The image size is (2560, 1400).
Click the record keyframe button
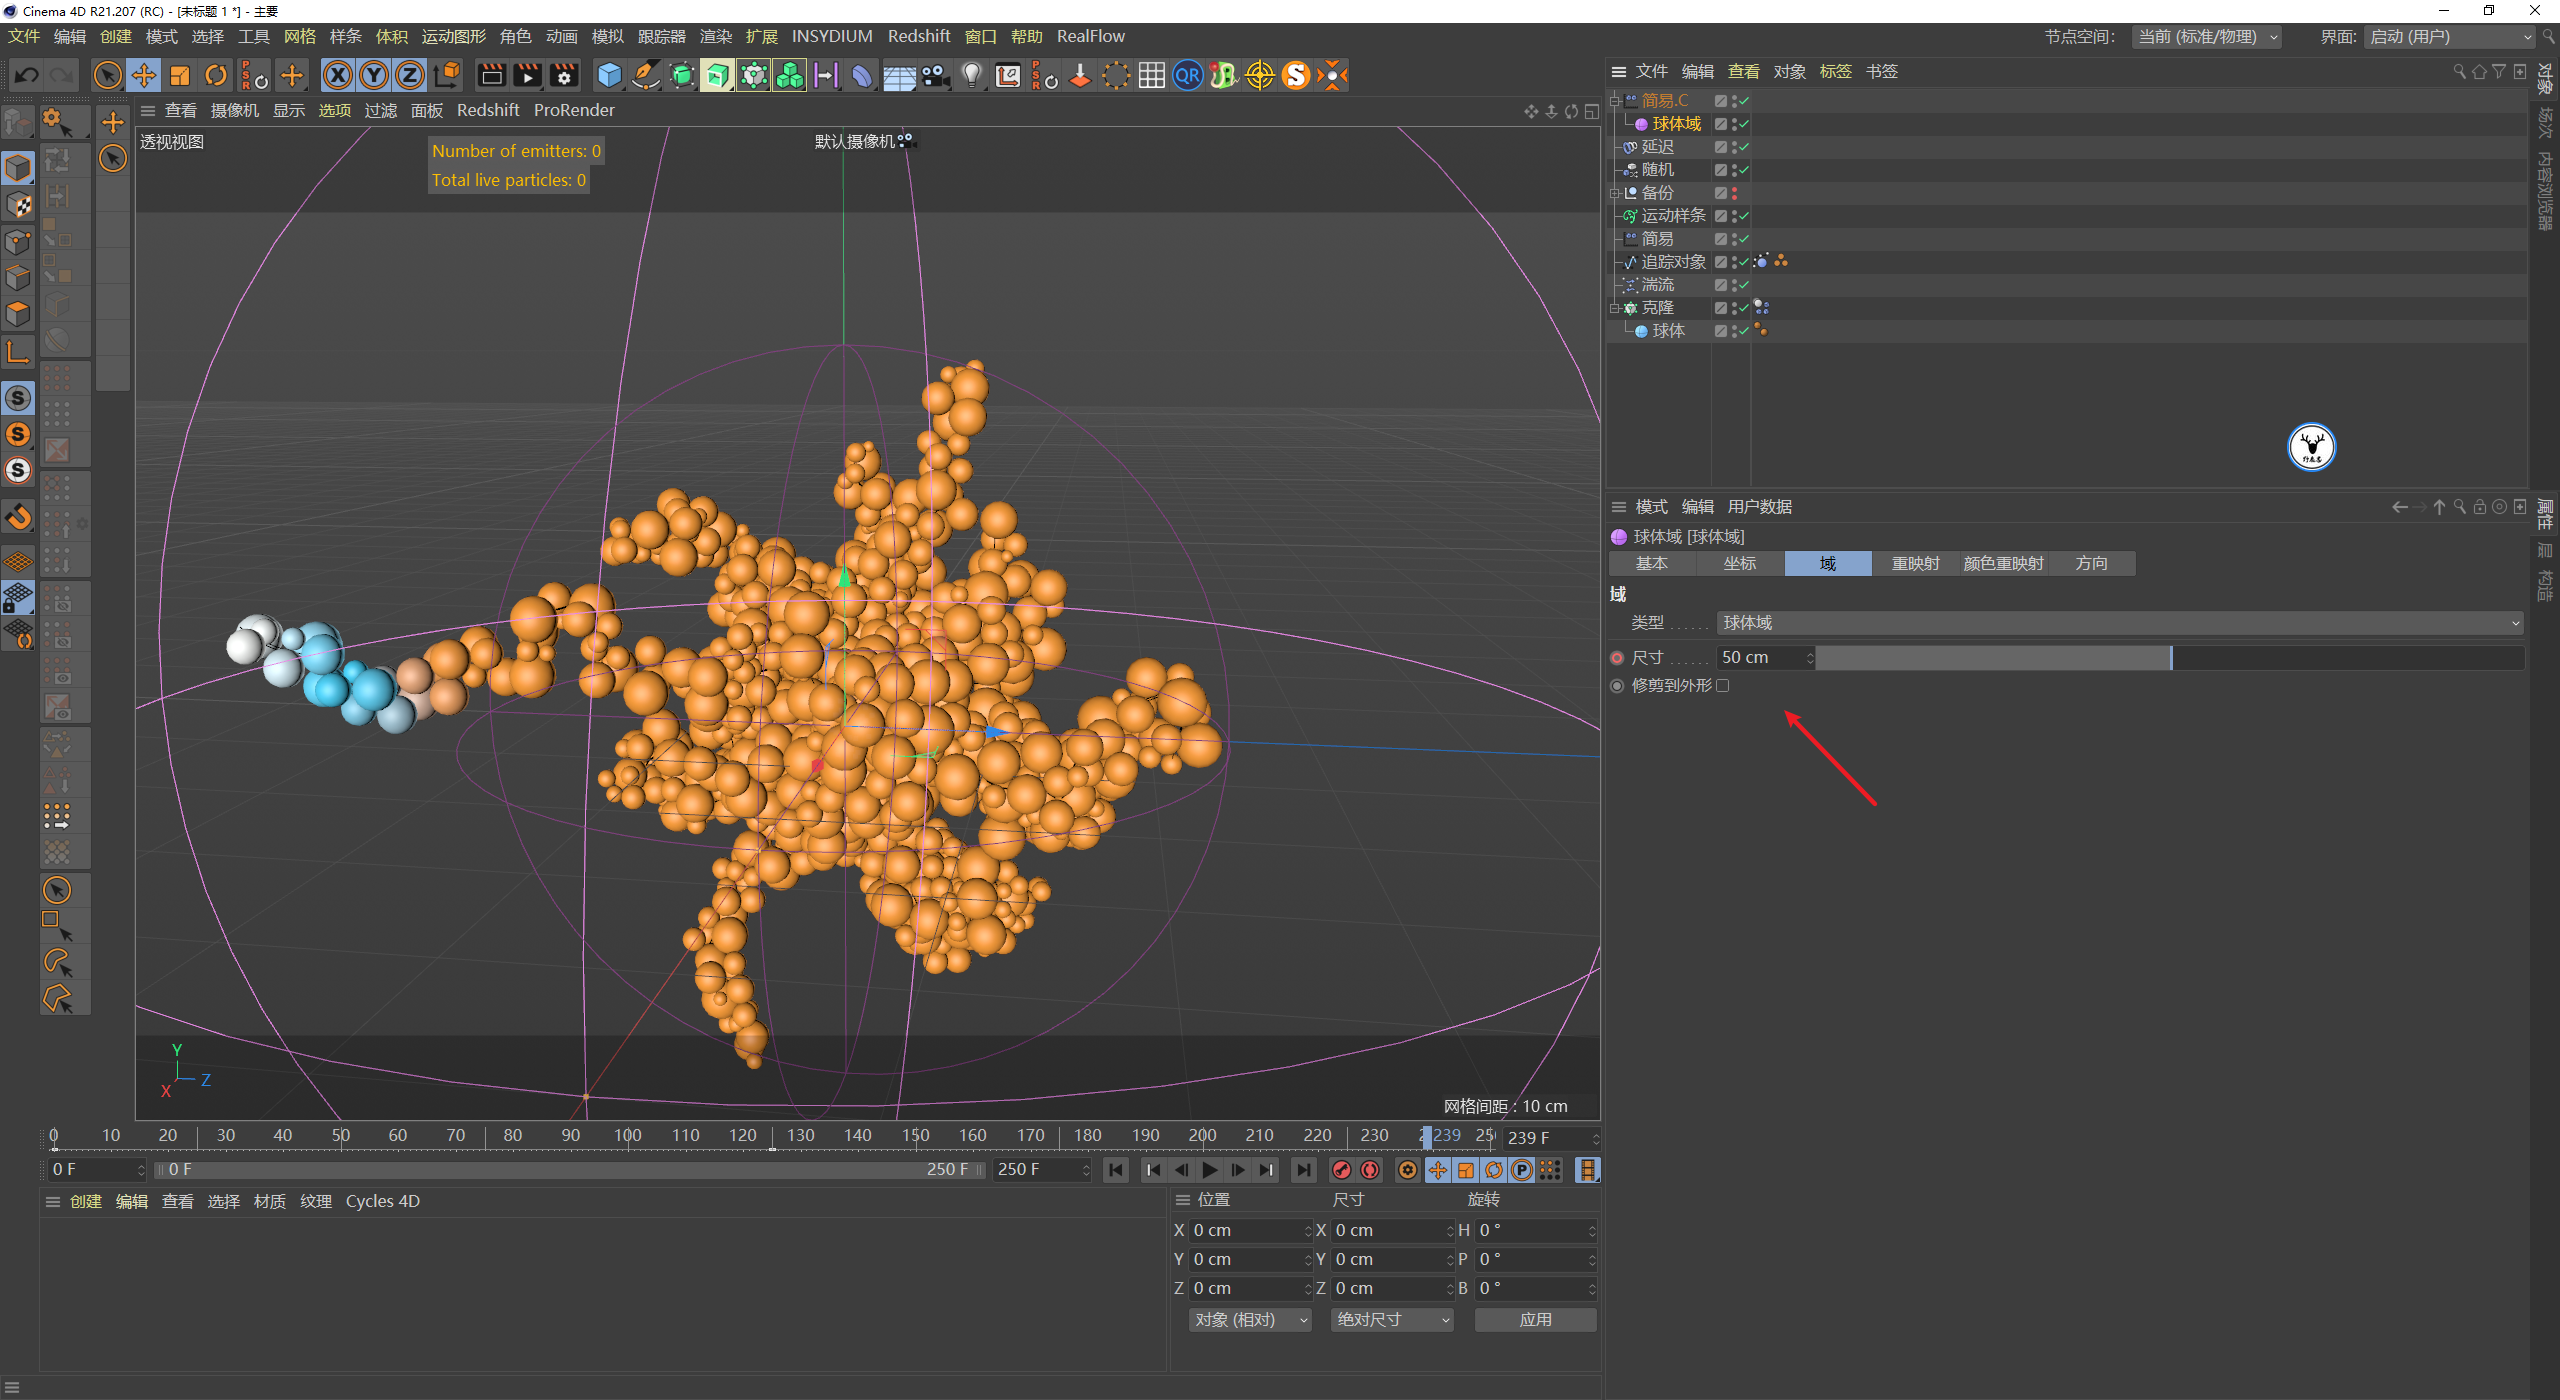(x=1342, y=1170)
